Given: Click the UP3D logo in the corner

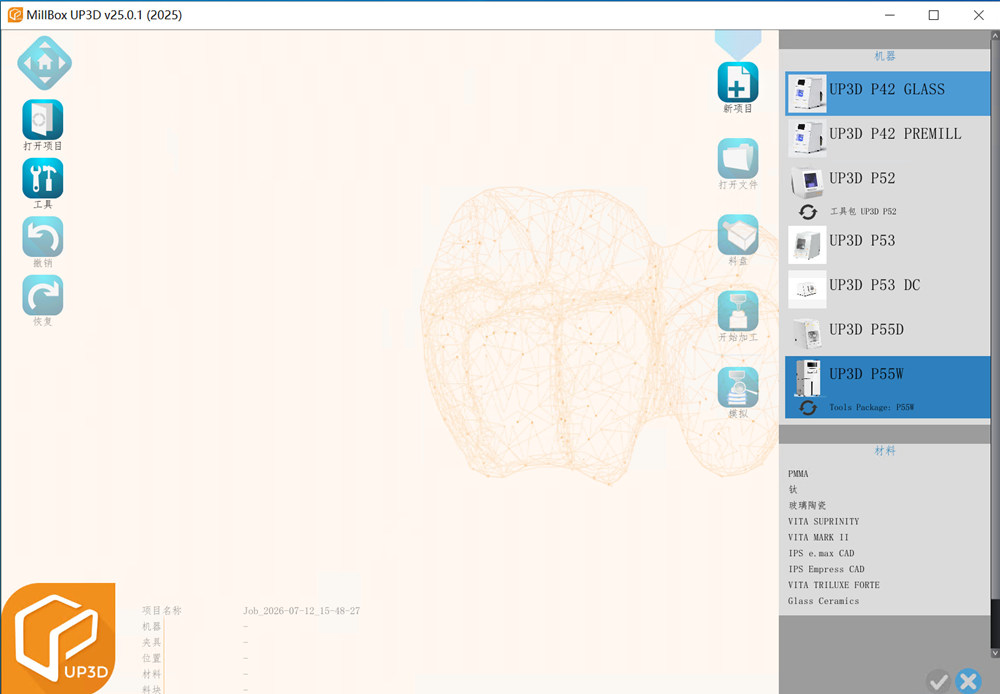Looking at the screenshot, I should pyautogui.click(x=58, y=638).
